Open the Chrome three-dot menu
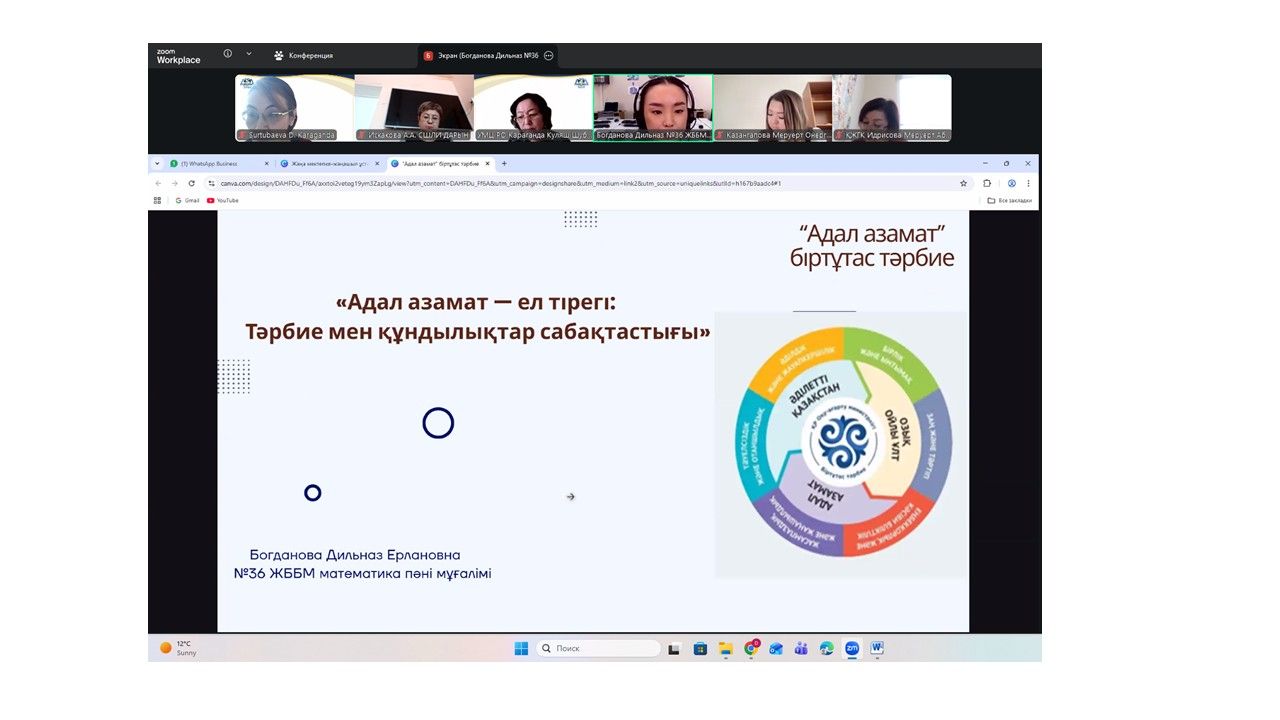This screenshot has height=720, width=1280. click(x=1028, y=184)
